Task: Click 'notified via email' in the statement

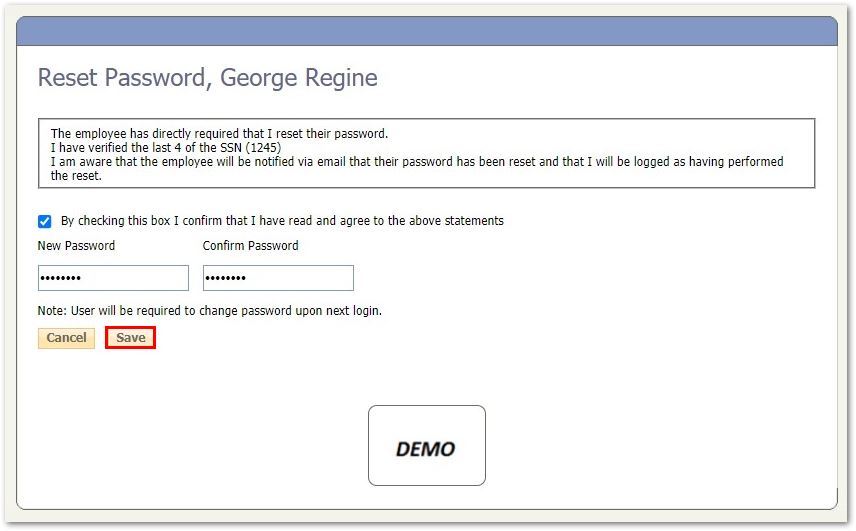Action: point(379,162)
